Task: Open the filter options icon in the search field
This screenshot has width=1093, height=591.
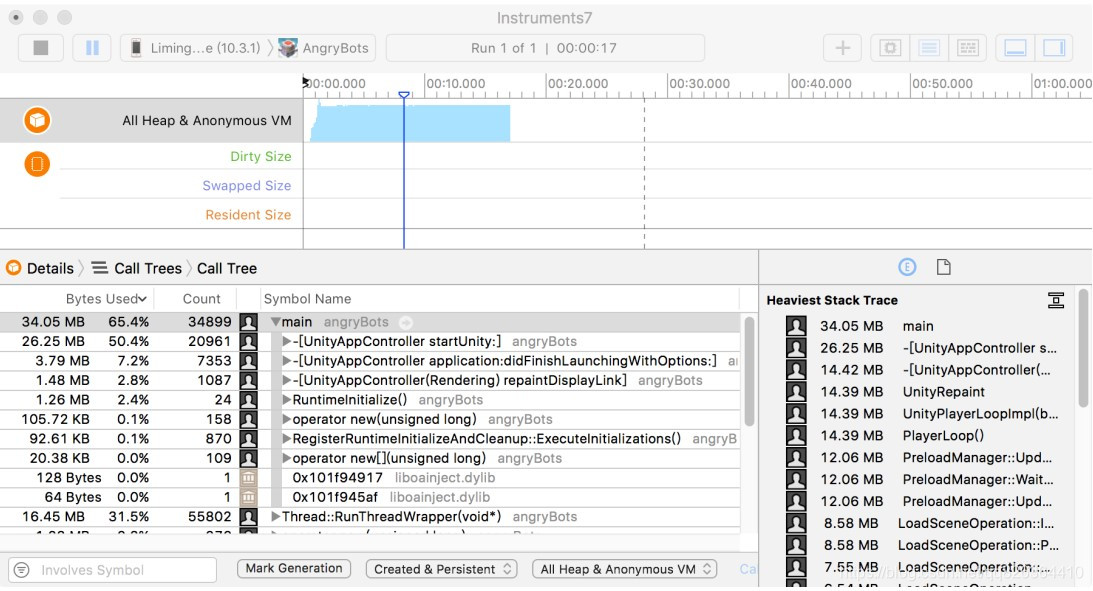Action: click(22, 570)
